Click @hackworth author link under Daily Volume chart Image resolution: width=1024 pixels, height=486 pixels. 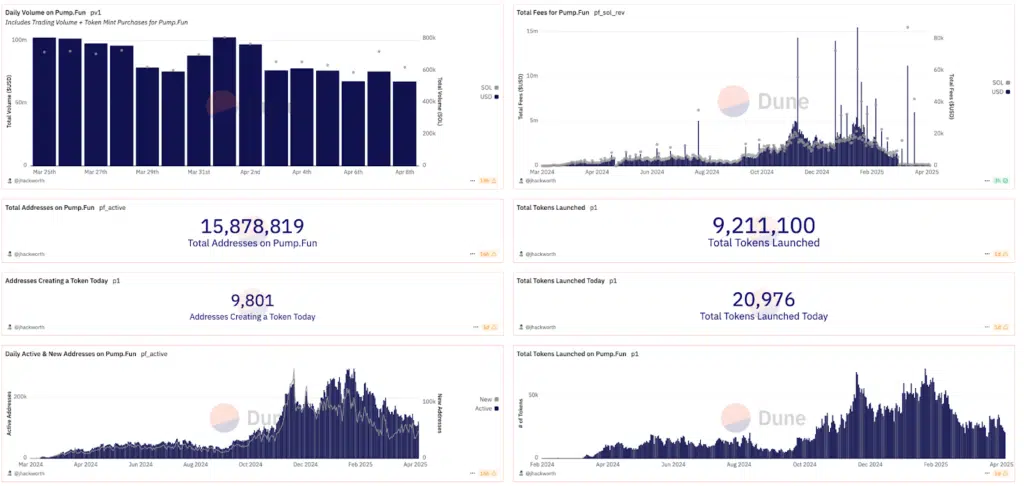pyautogui.click(x=31, y=181)
